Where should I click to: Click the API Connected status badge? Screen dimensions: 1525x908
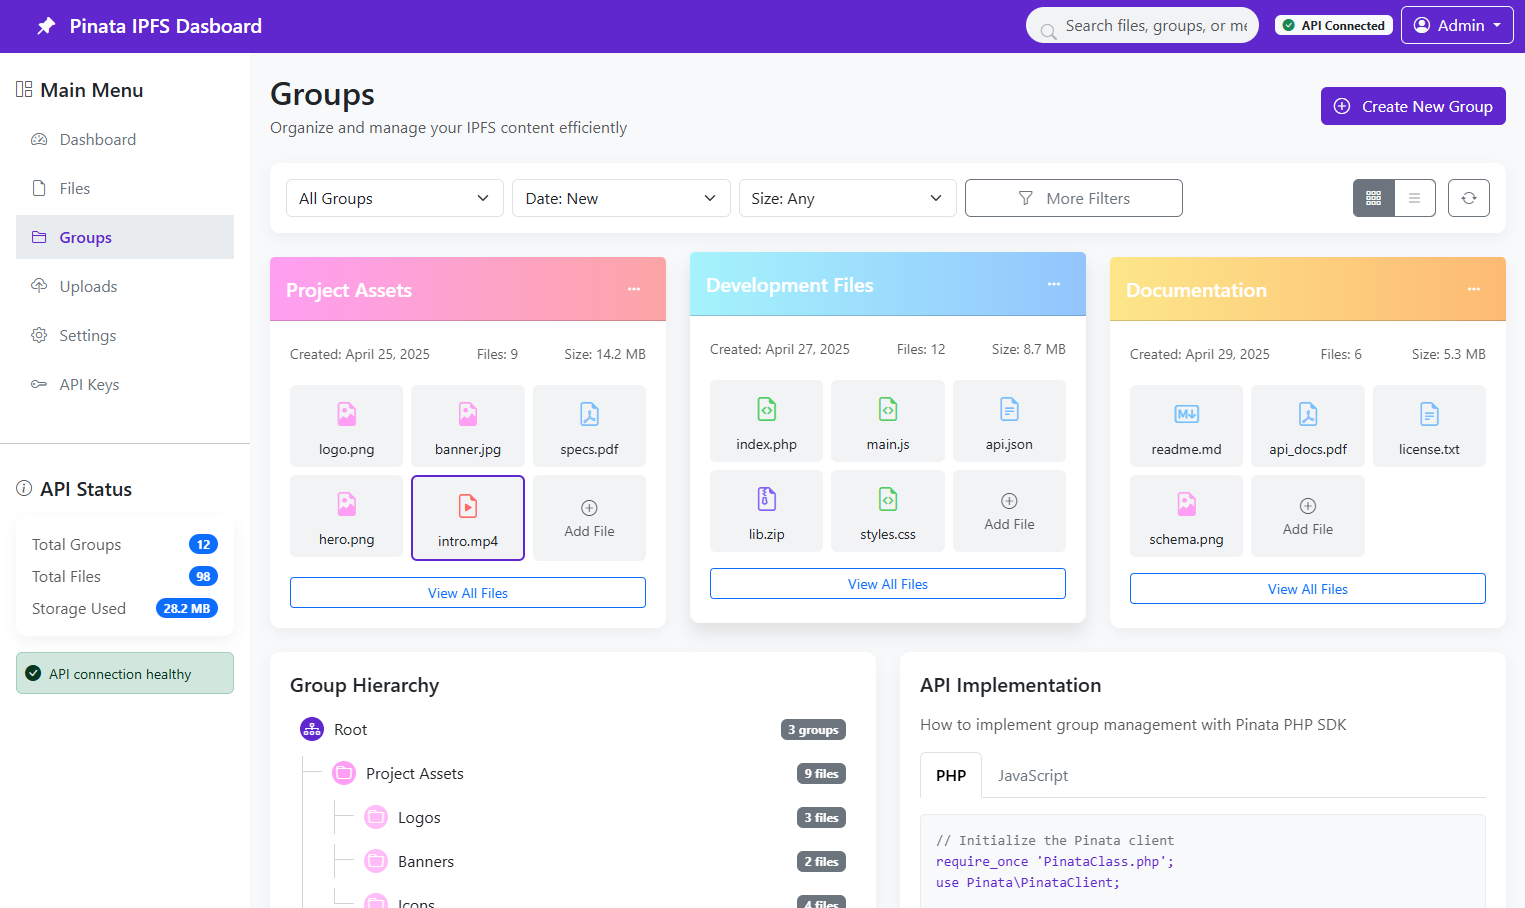1334,26
